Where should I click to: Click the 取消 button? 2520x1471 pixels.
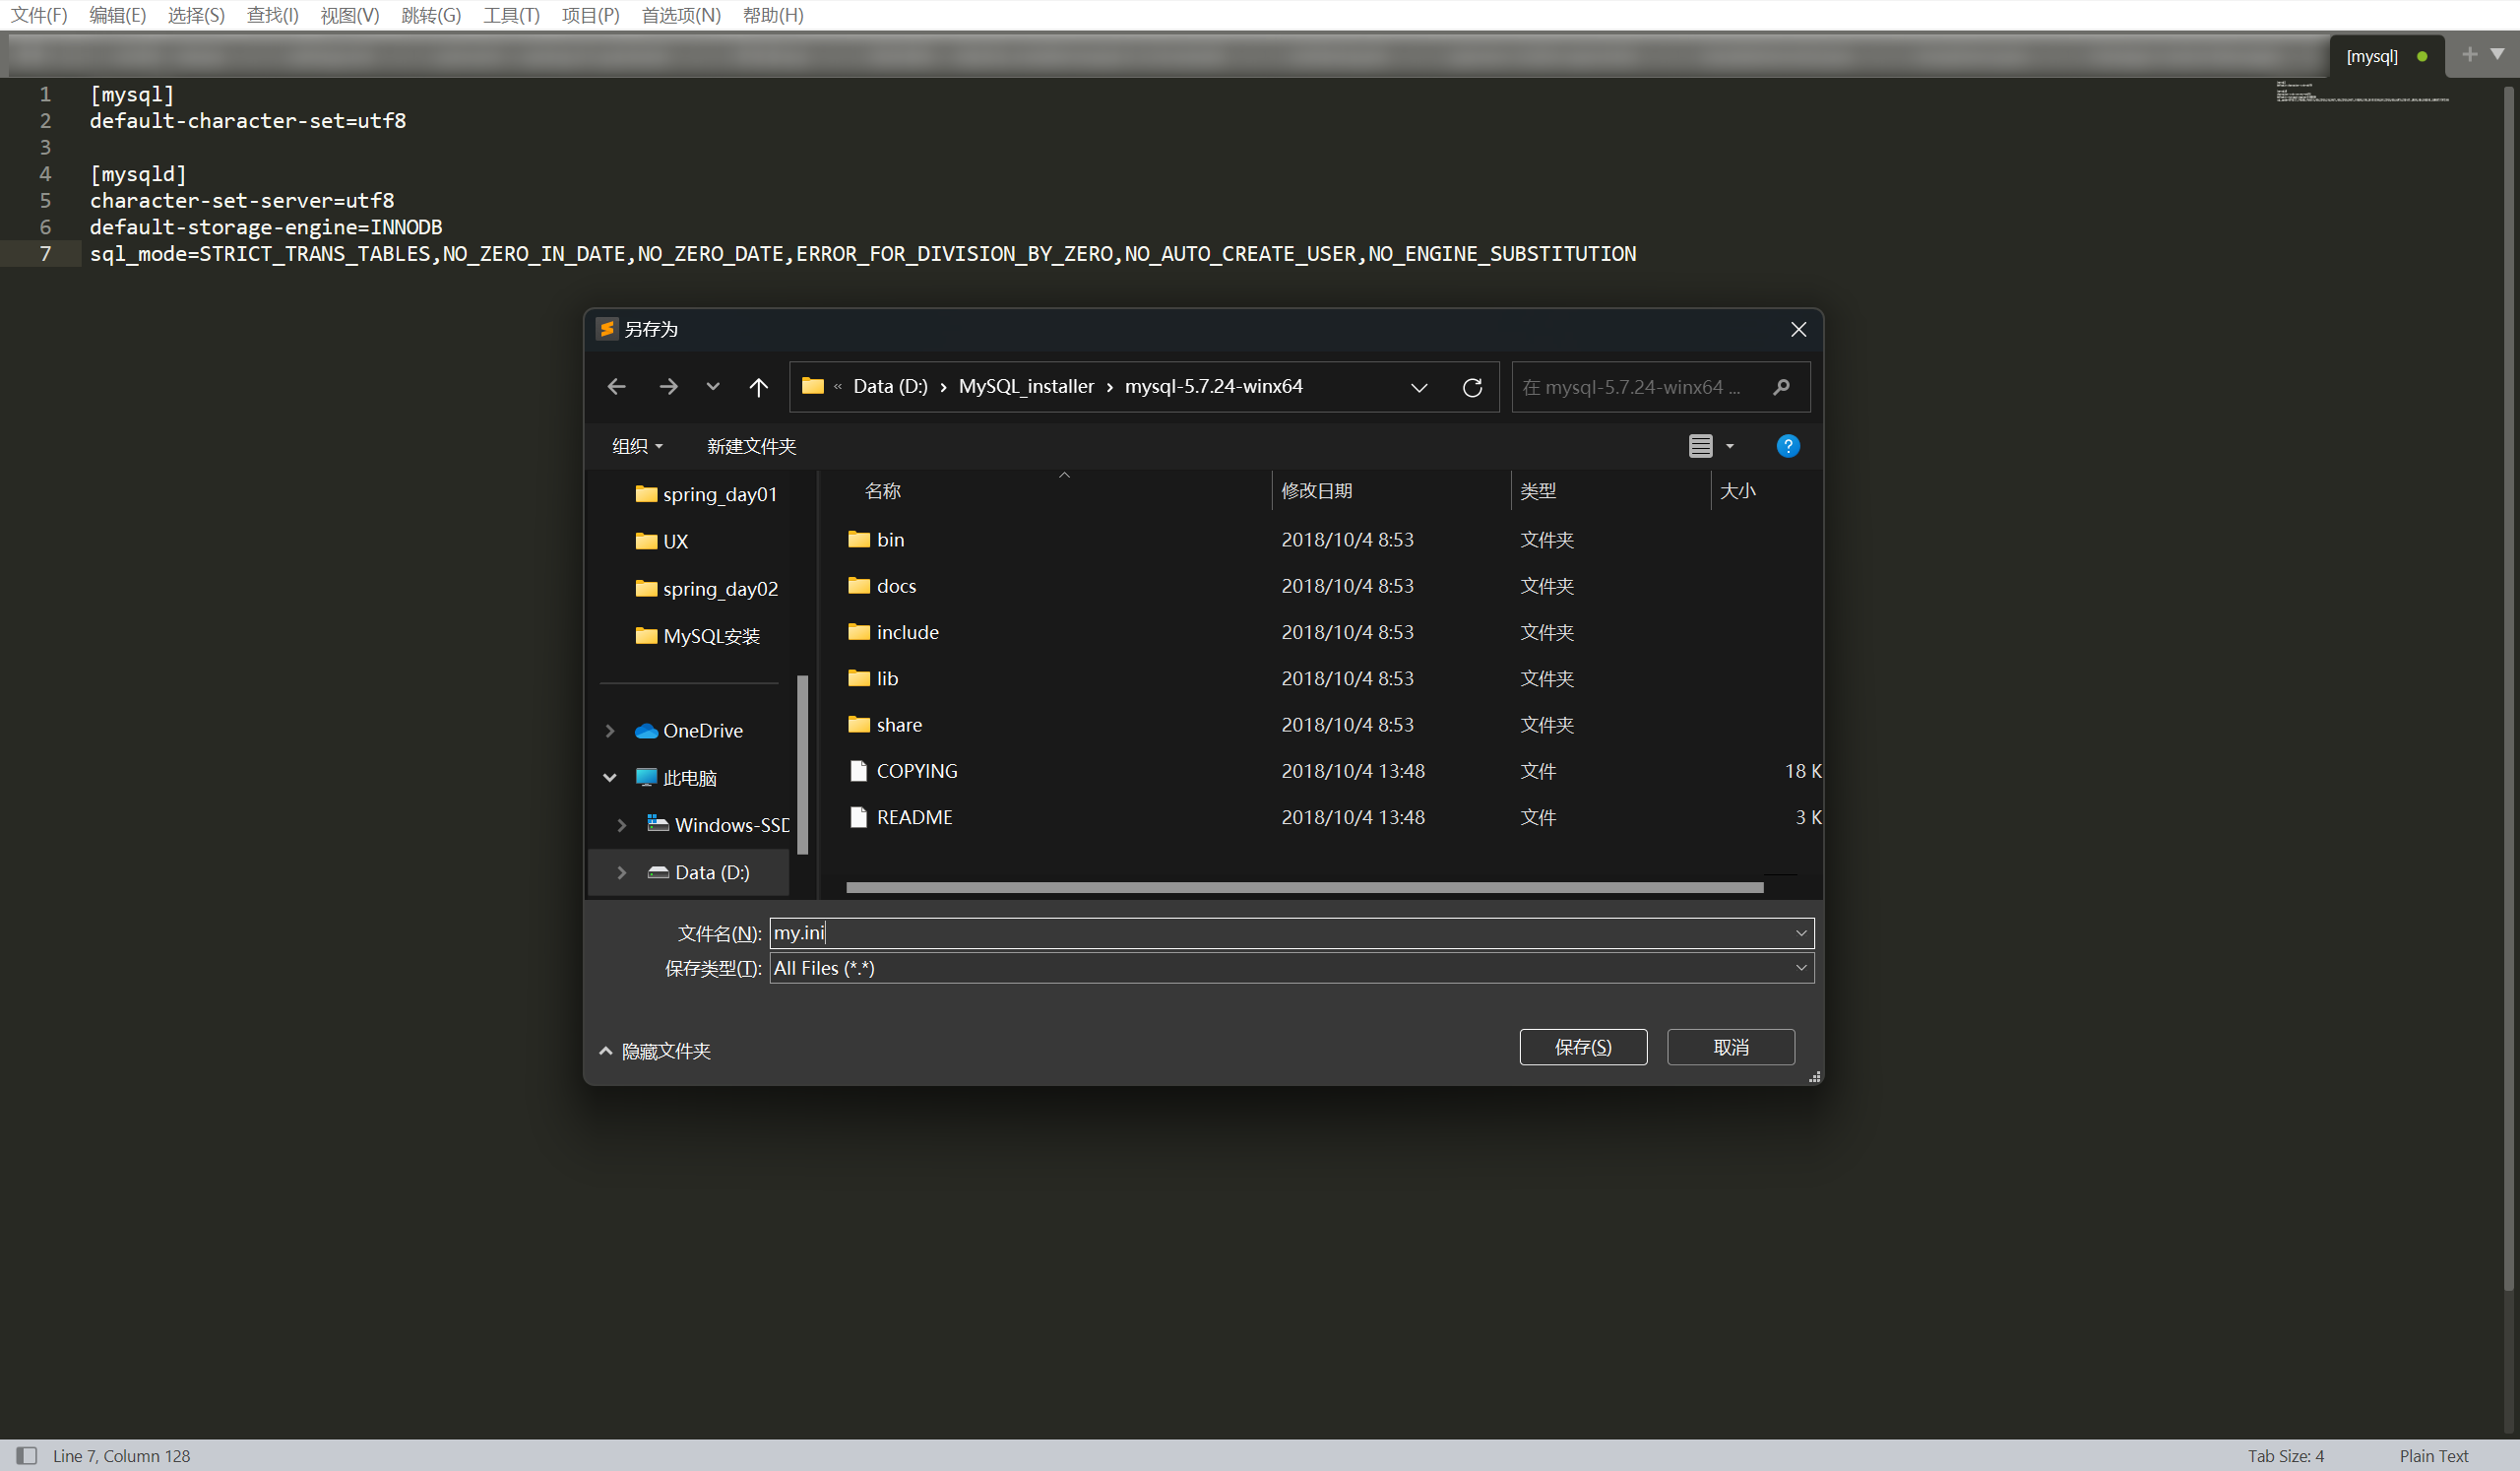[x=1730, y=1046]
